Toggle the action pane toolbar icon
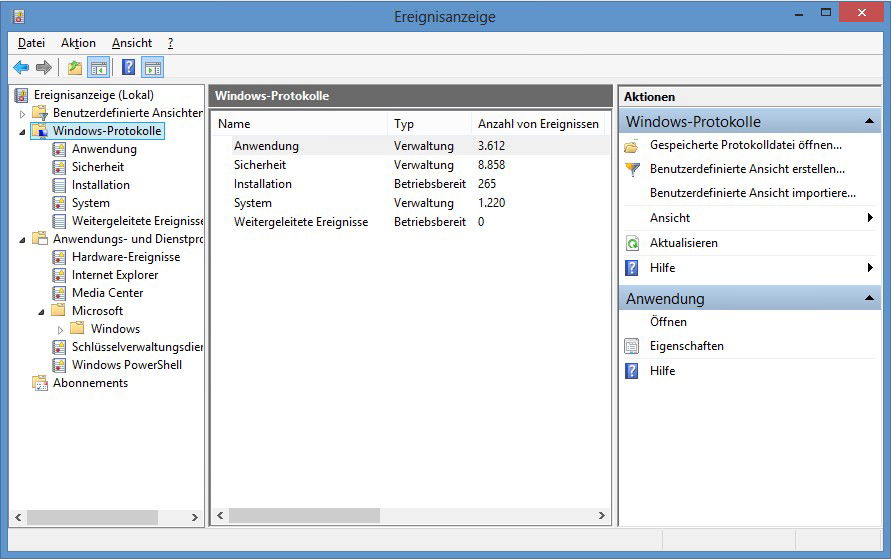 coord(153,68)
